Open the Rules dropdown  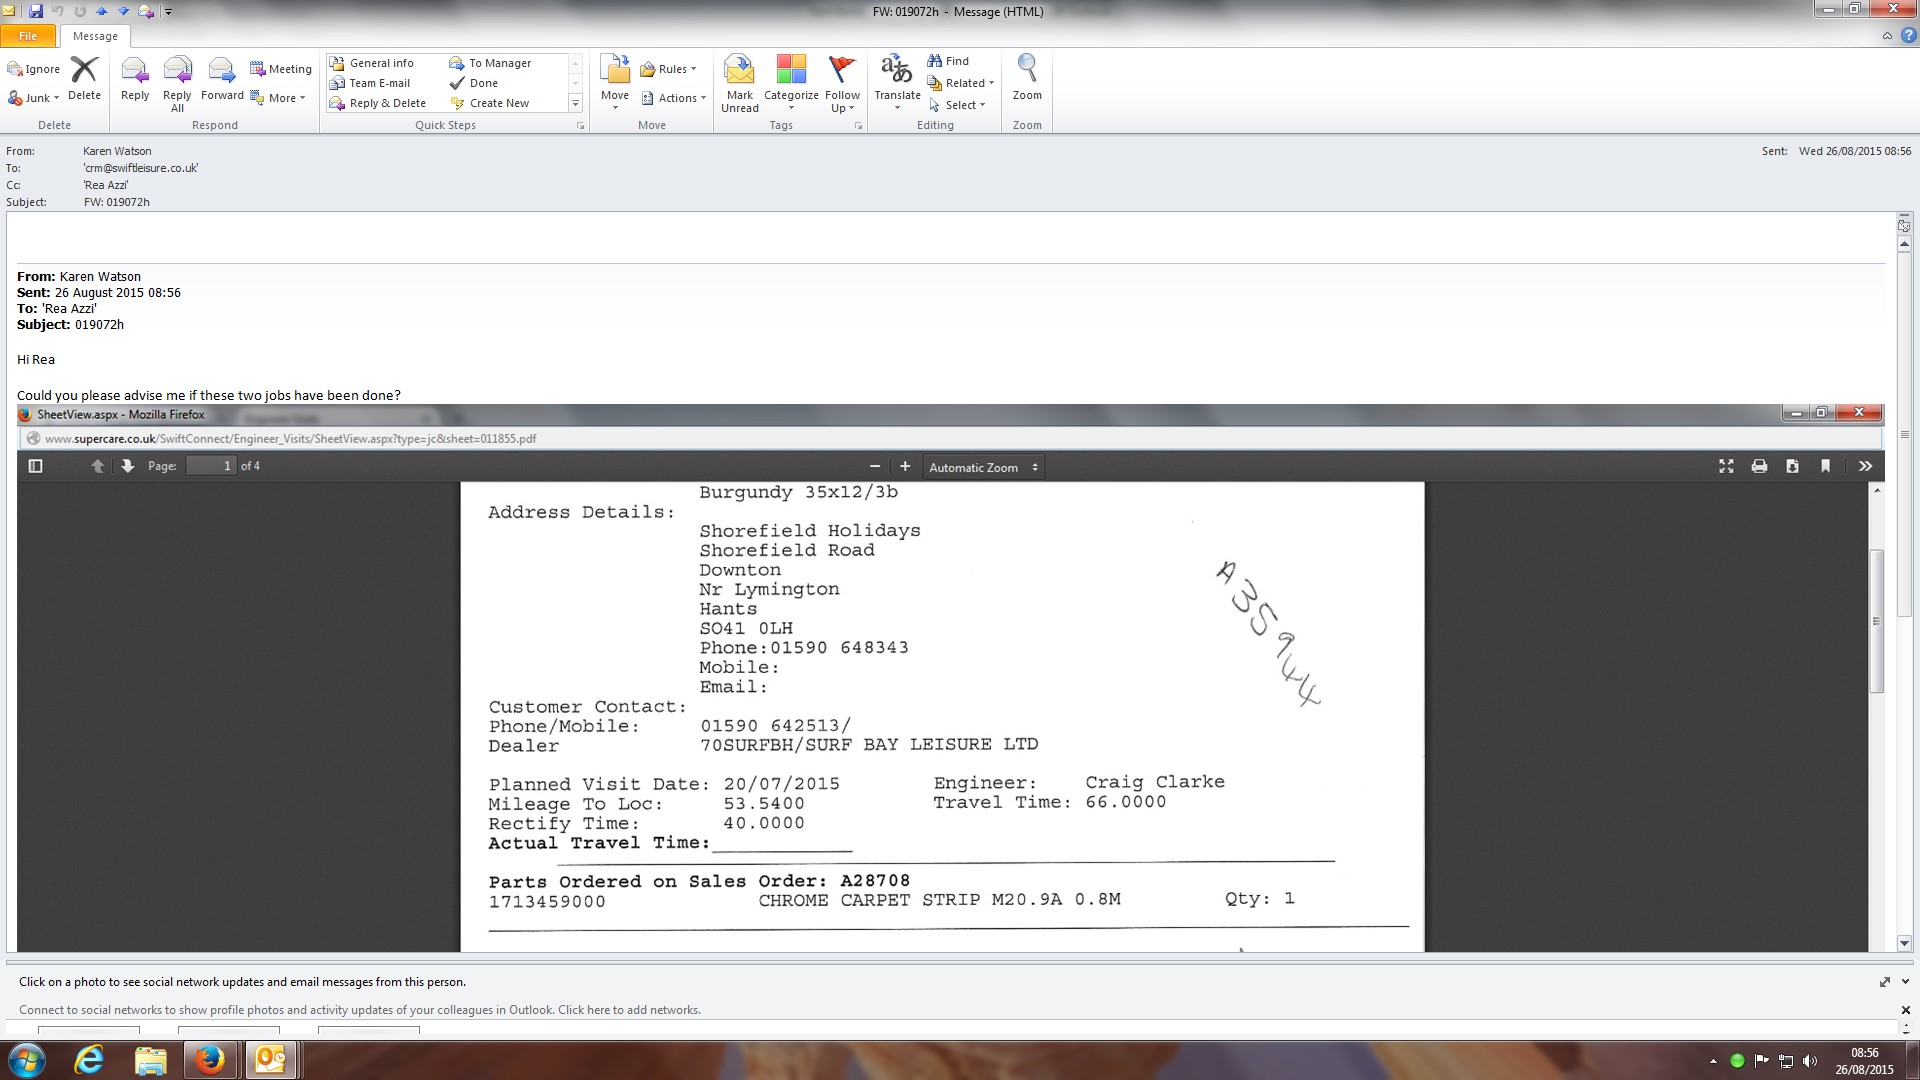coord(669,69)
